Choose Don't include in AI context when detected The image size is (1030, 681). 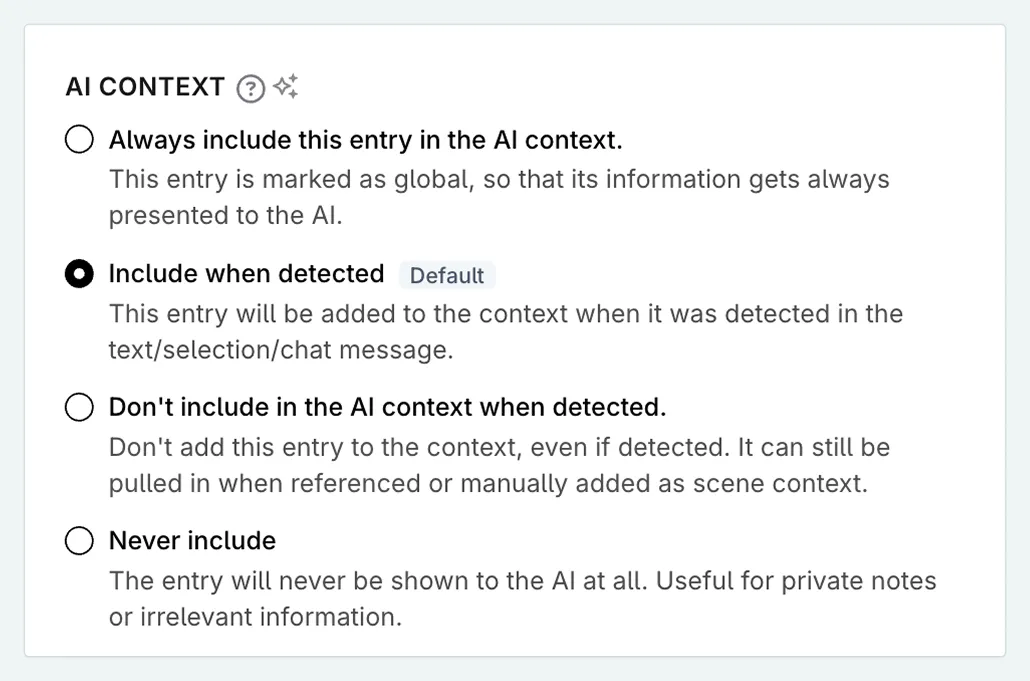click(x=79, y=407)
